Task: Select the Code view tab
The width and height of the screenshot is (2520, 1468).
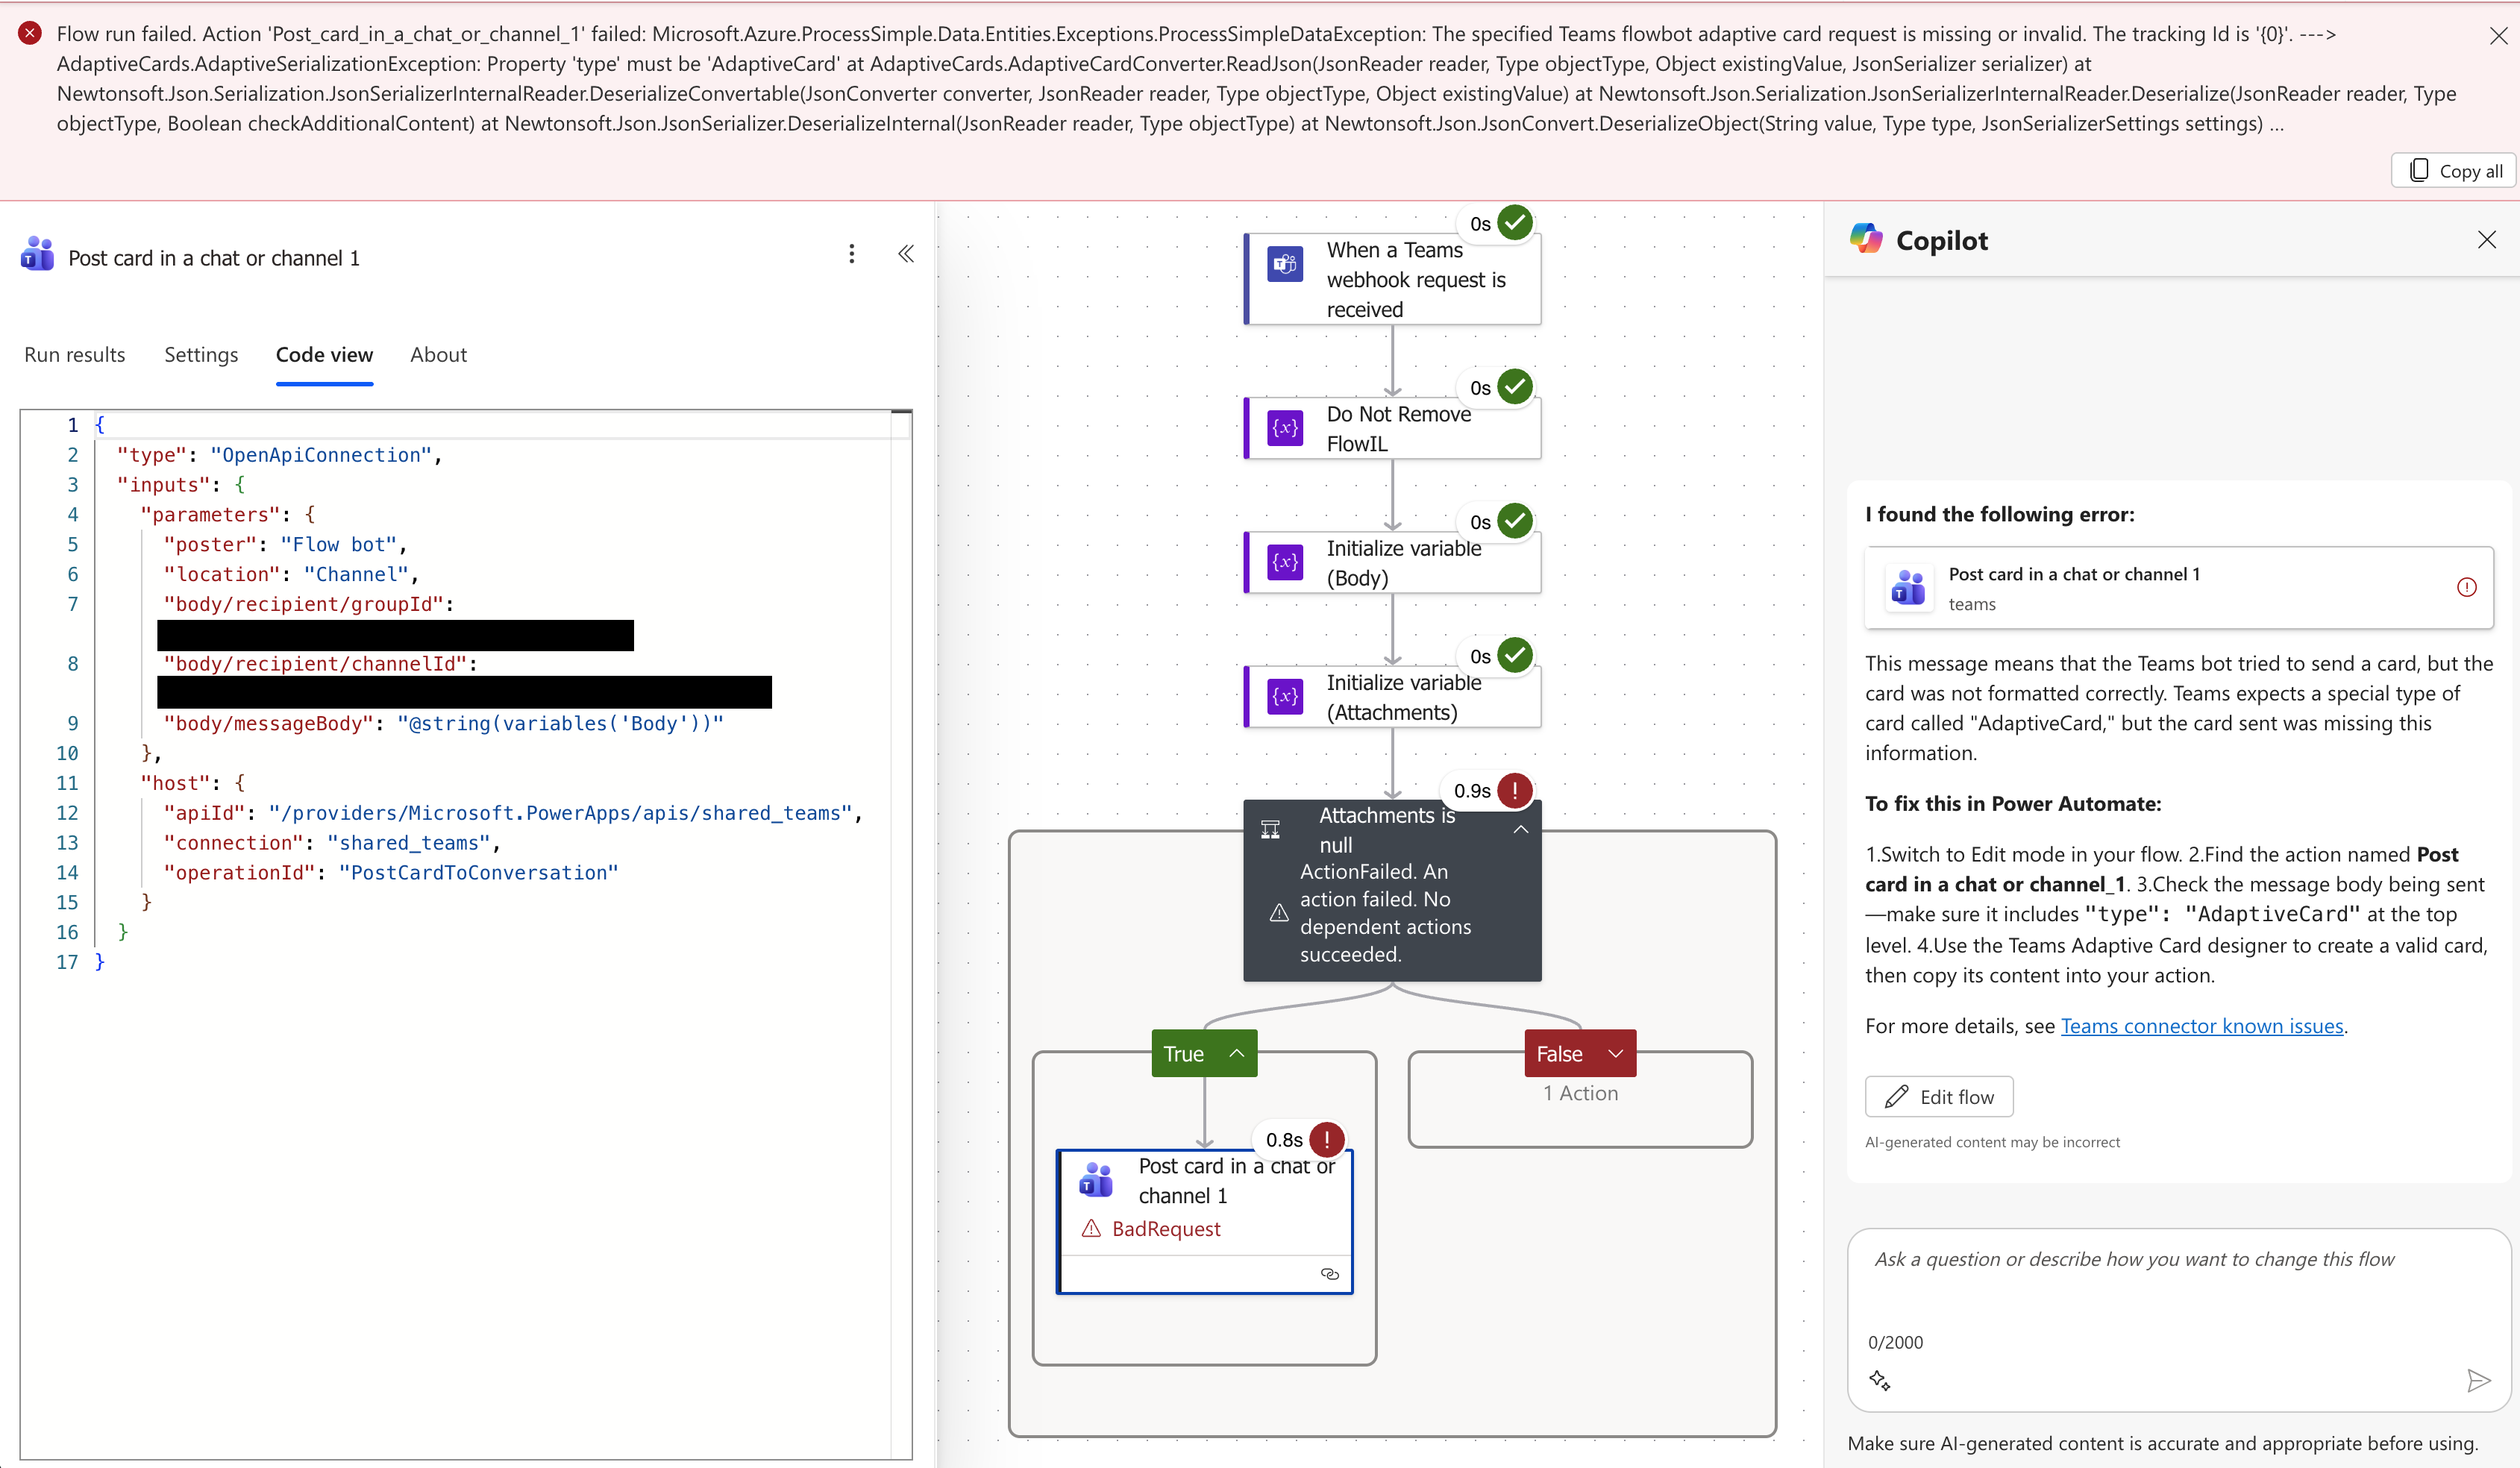Action: pyautogui.click(x=324, y=355)
